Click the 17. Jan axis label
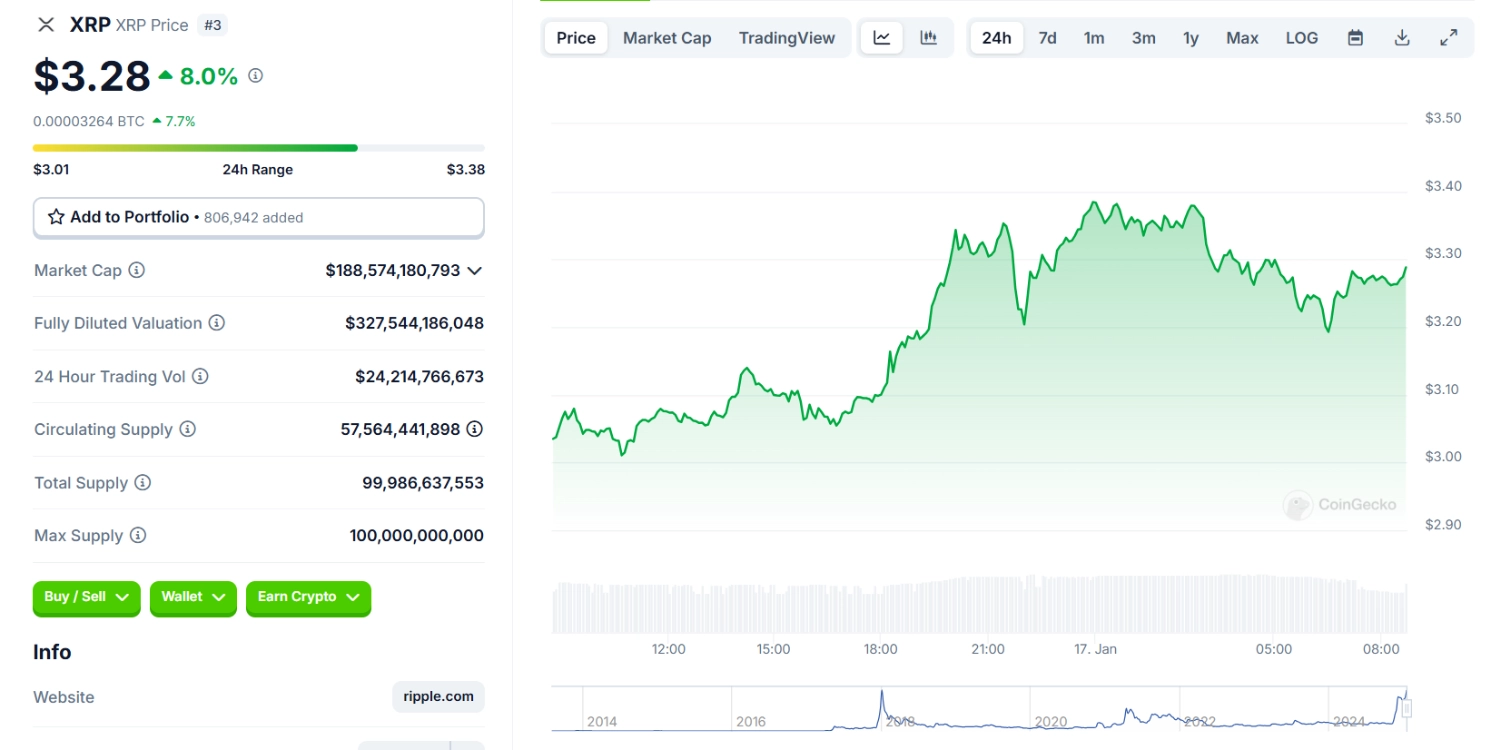The image size is (1491, 750). click(1095, 649)
